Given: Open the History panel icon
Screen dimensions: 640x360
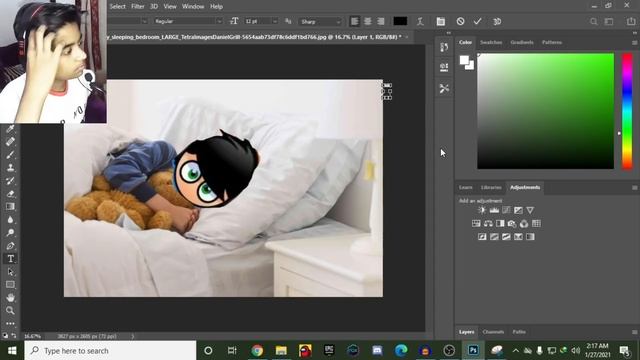Looking at the screenshot, I should pyautogui.click(x=444, y=47).
